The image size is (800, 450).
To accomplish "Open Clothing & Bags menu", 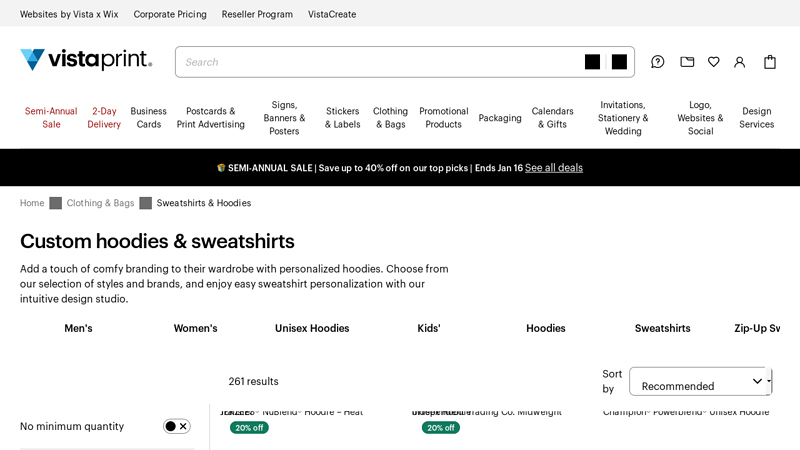I will (x=390, y=118).
